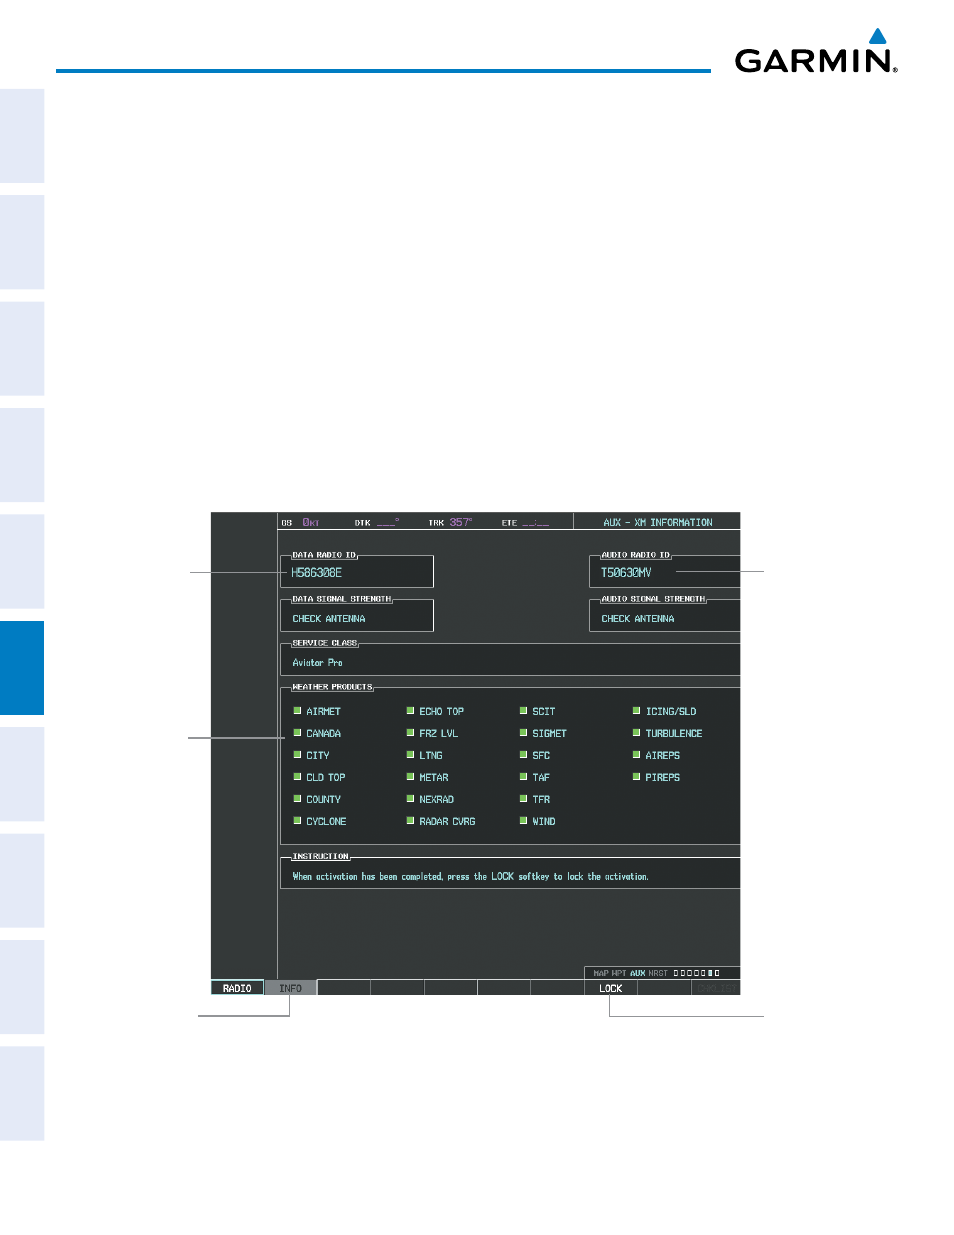Select the AUX page group indicator

(638, 973)
